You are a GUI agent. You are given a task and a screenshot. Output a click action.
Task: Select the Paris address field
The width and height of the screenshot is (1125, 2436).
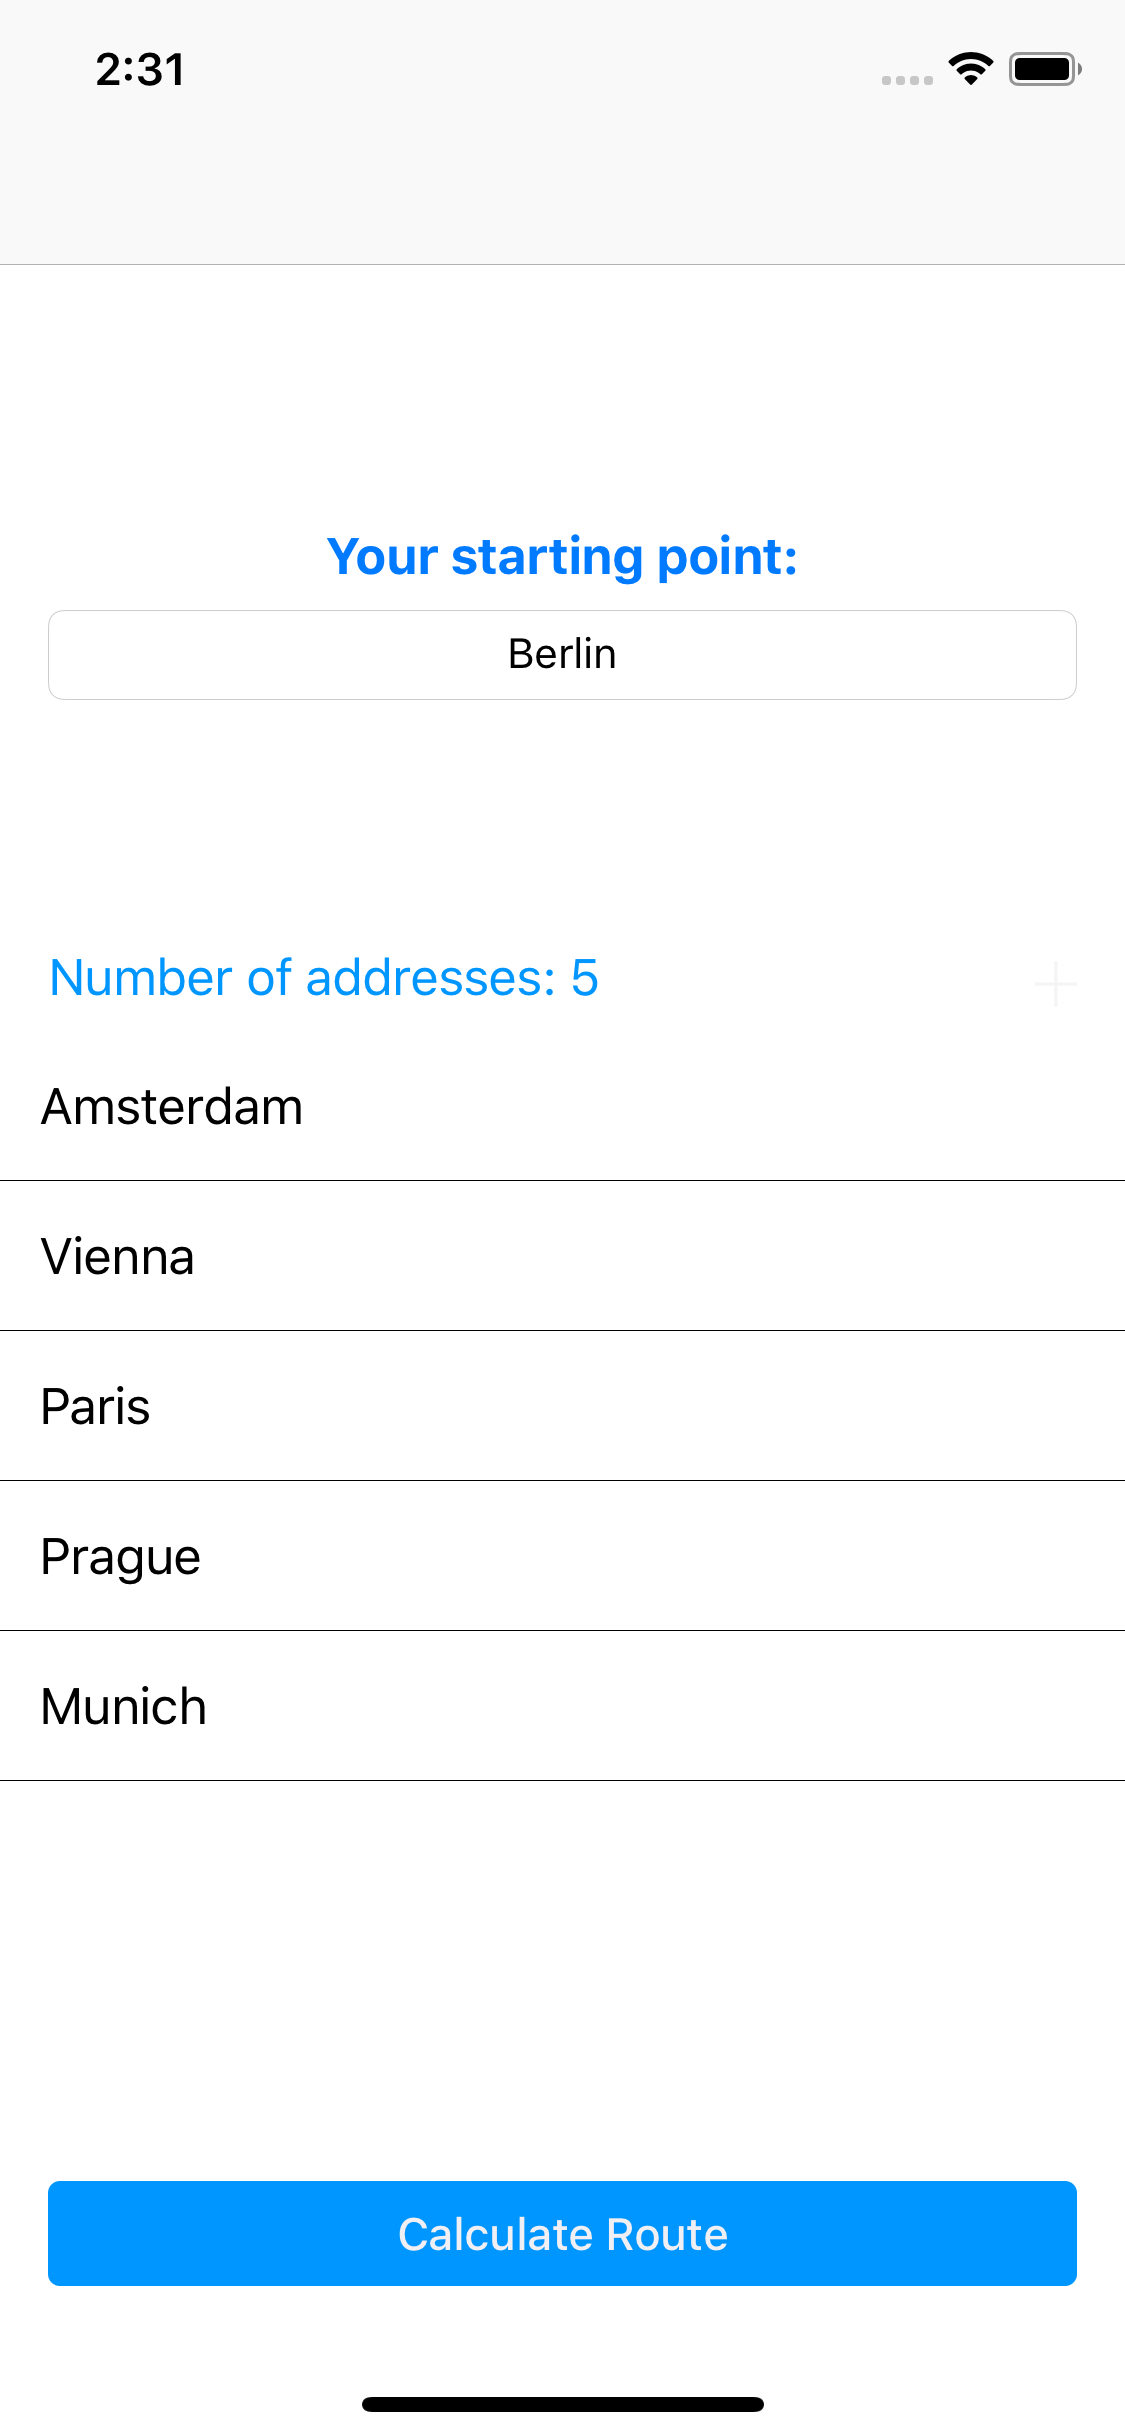pyautogui.click(x=562, y=1406)
